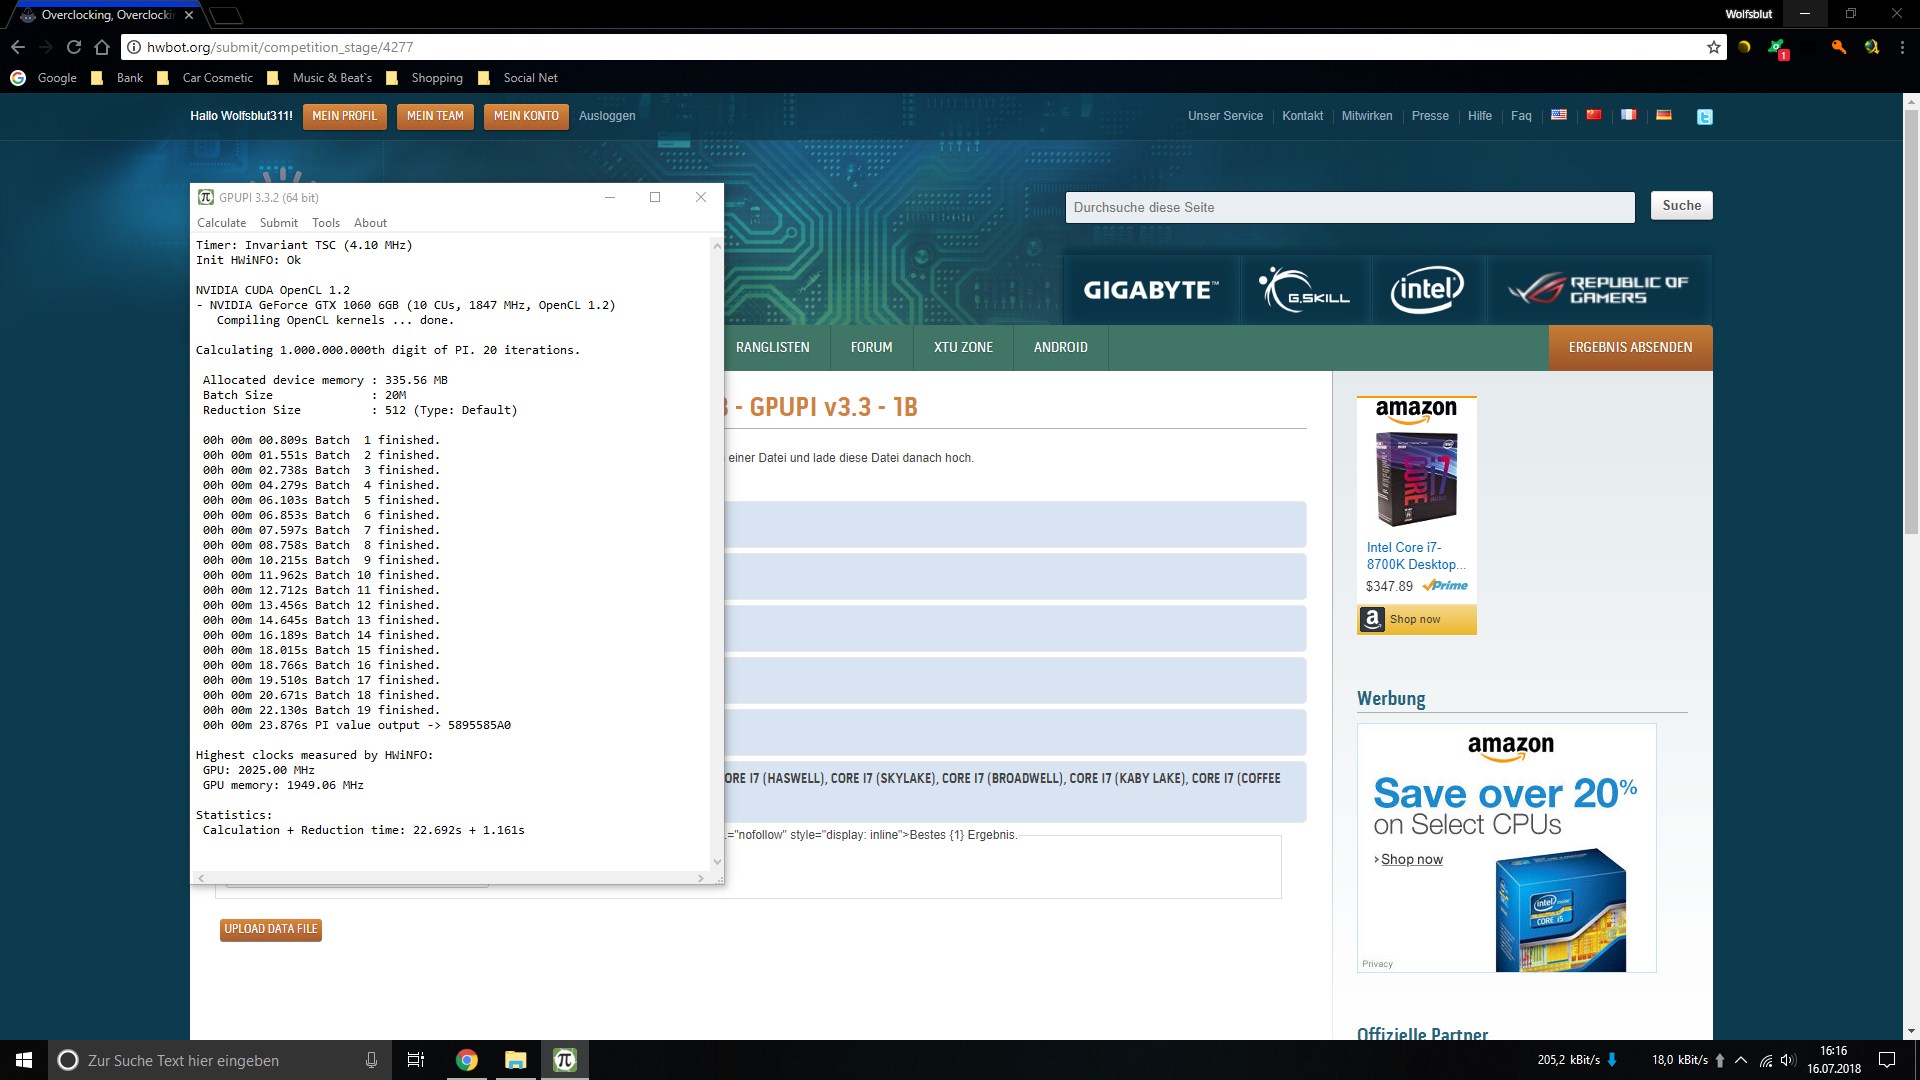Click Ausloggen link
Image resolution: width=1920 pixels, height=1080 pixels.
(607, 116)
